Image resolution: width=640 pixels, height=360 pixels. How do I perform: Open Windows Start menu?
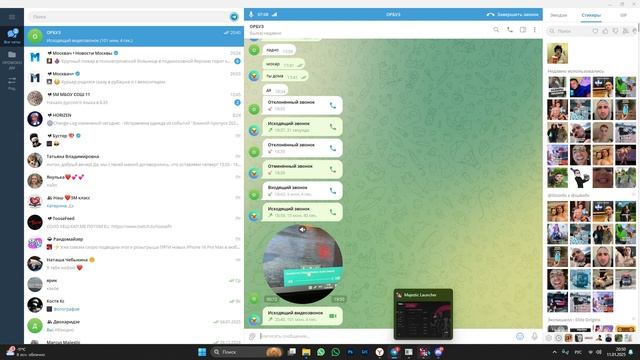pyautogui.click(x=202, y=352)
